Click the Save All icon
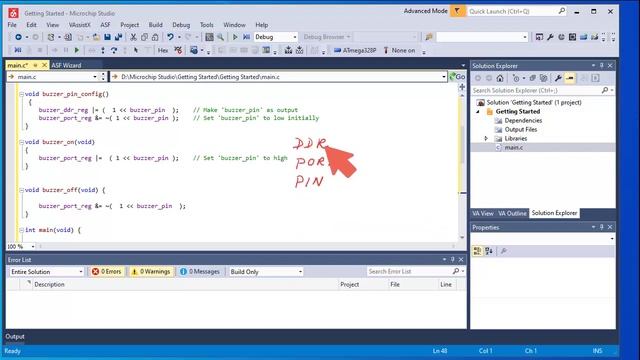The image size is (640, 360). [x=118, y=37]
